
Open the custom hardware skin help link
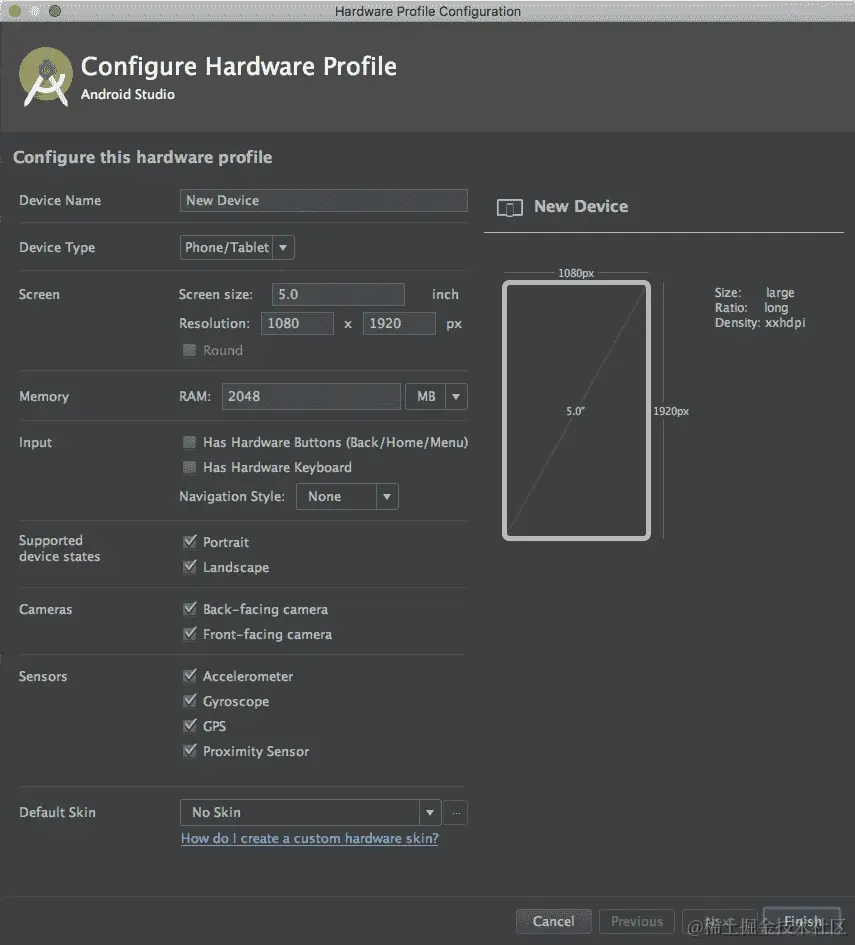[x=310, y=838]
